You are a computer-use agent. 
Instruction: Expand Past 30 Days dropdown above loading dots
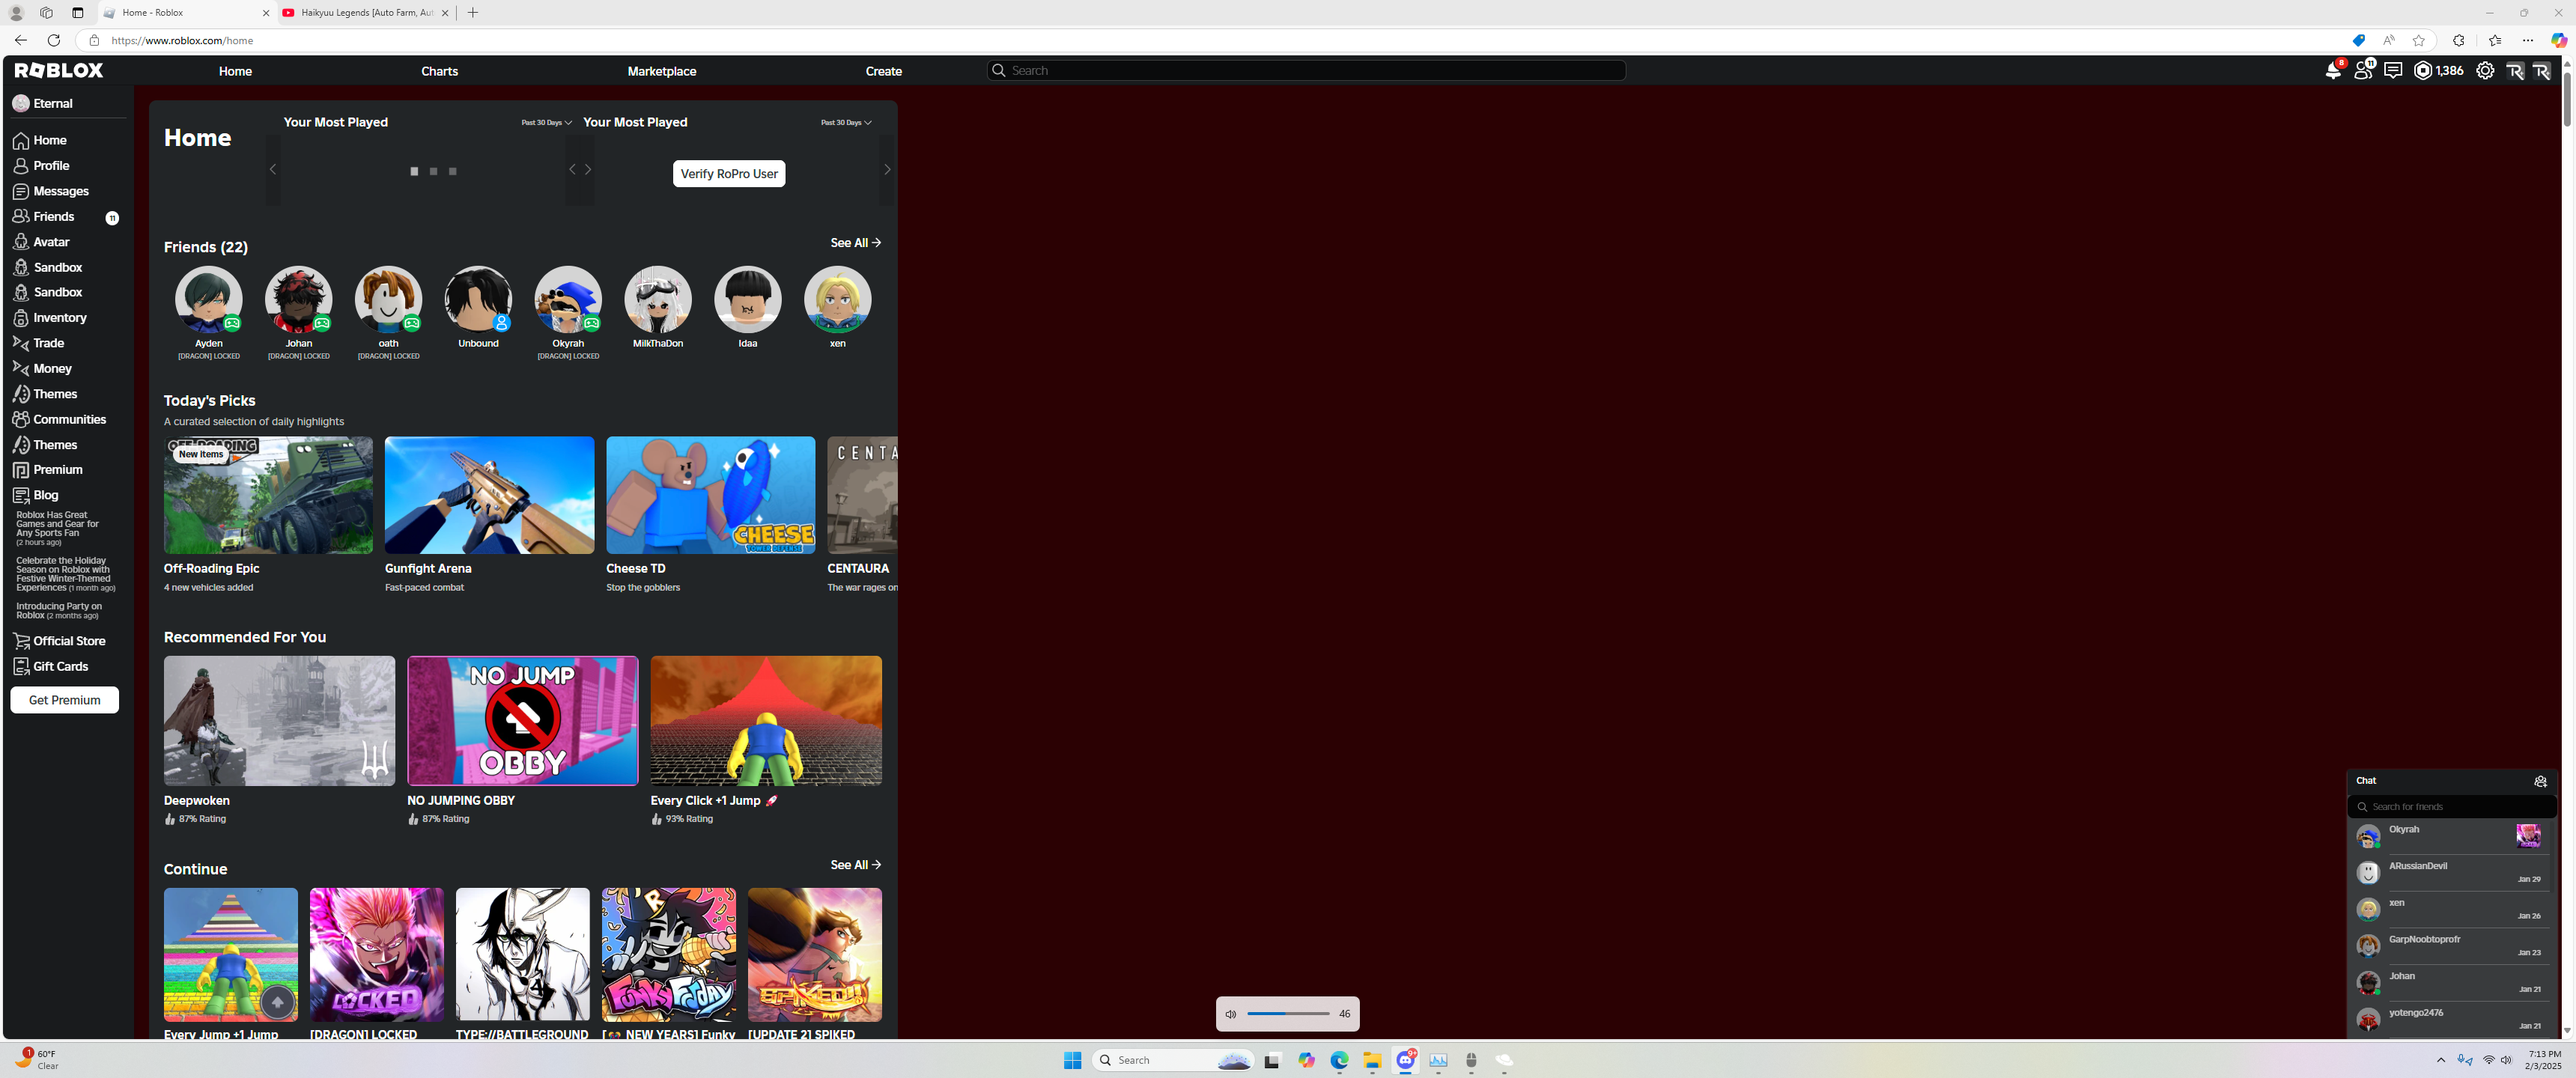pos(546,122)
